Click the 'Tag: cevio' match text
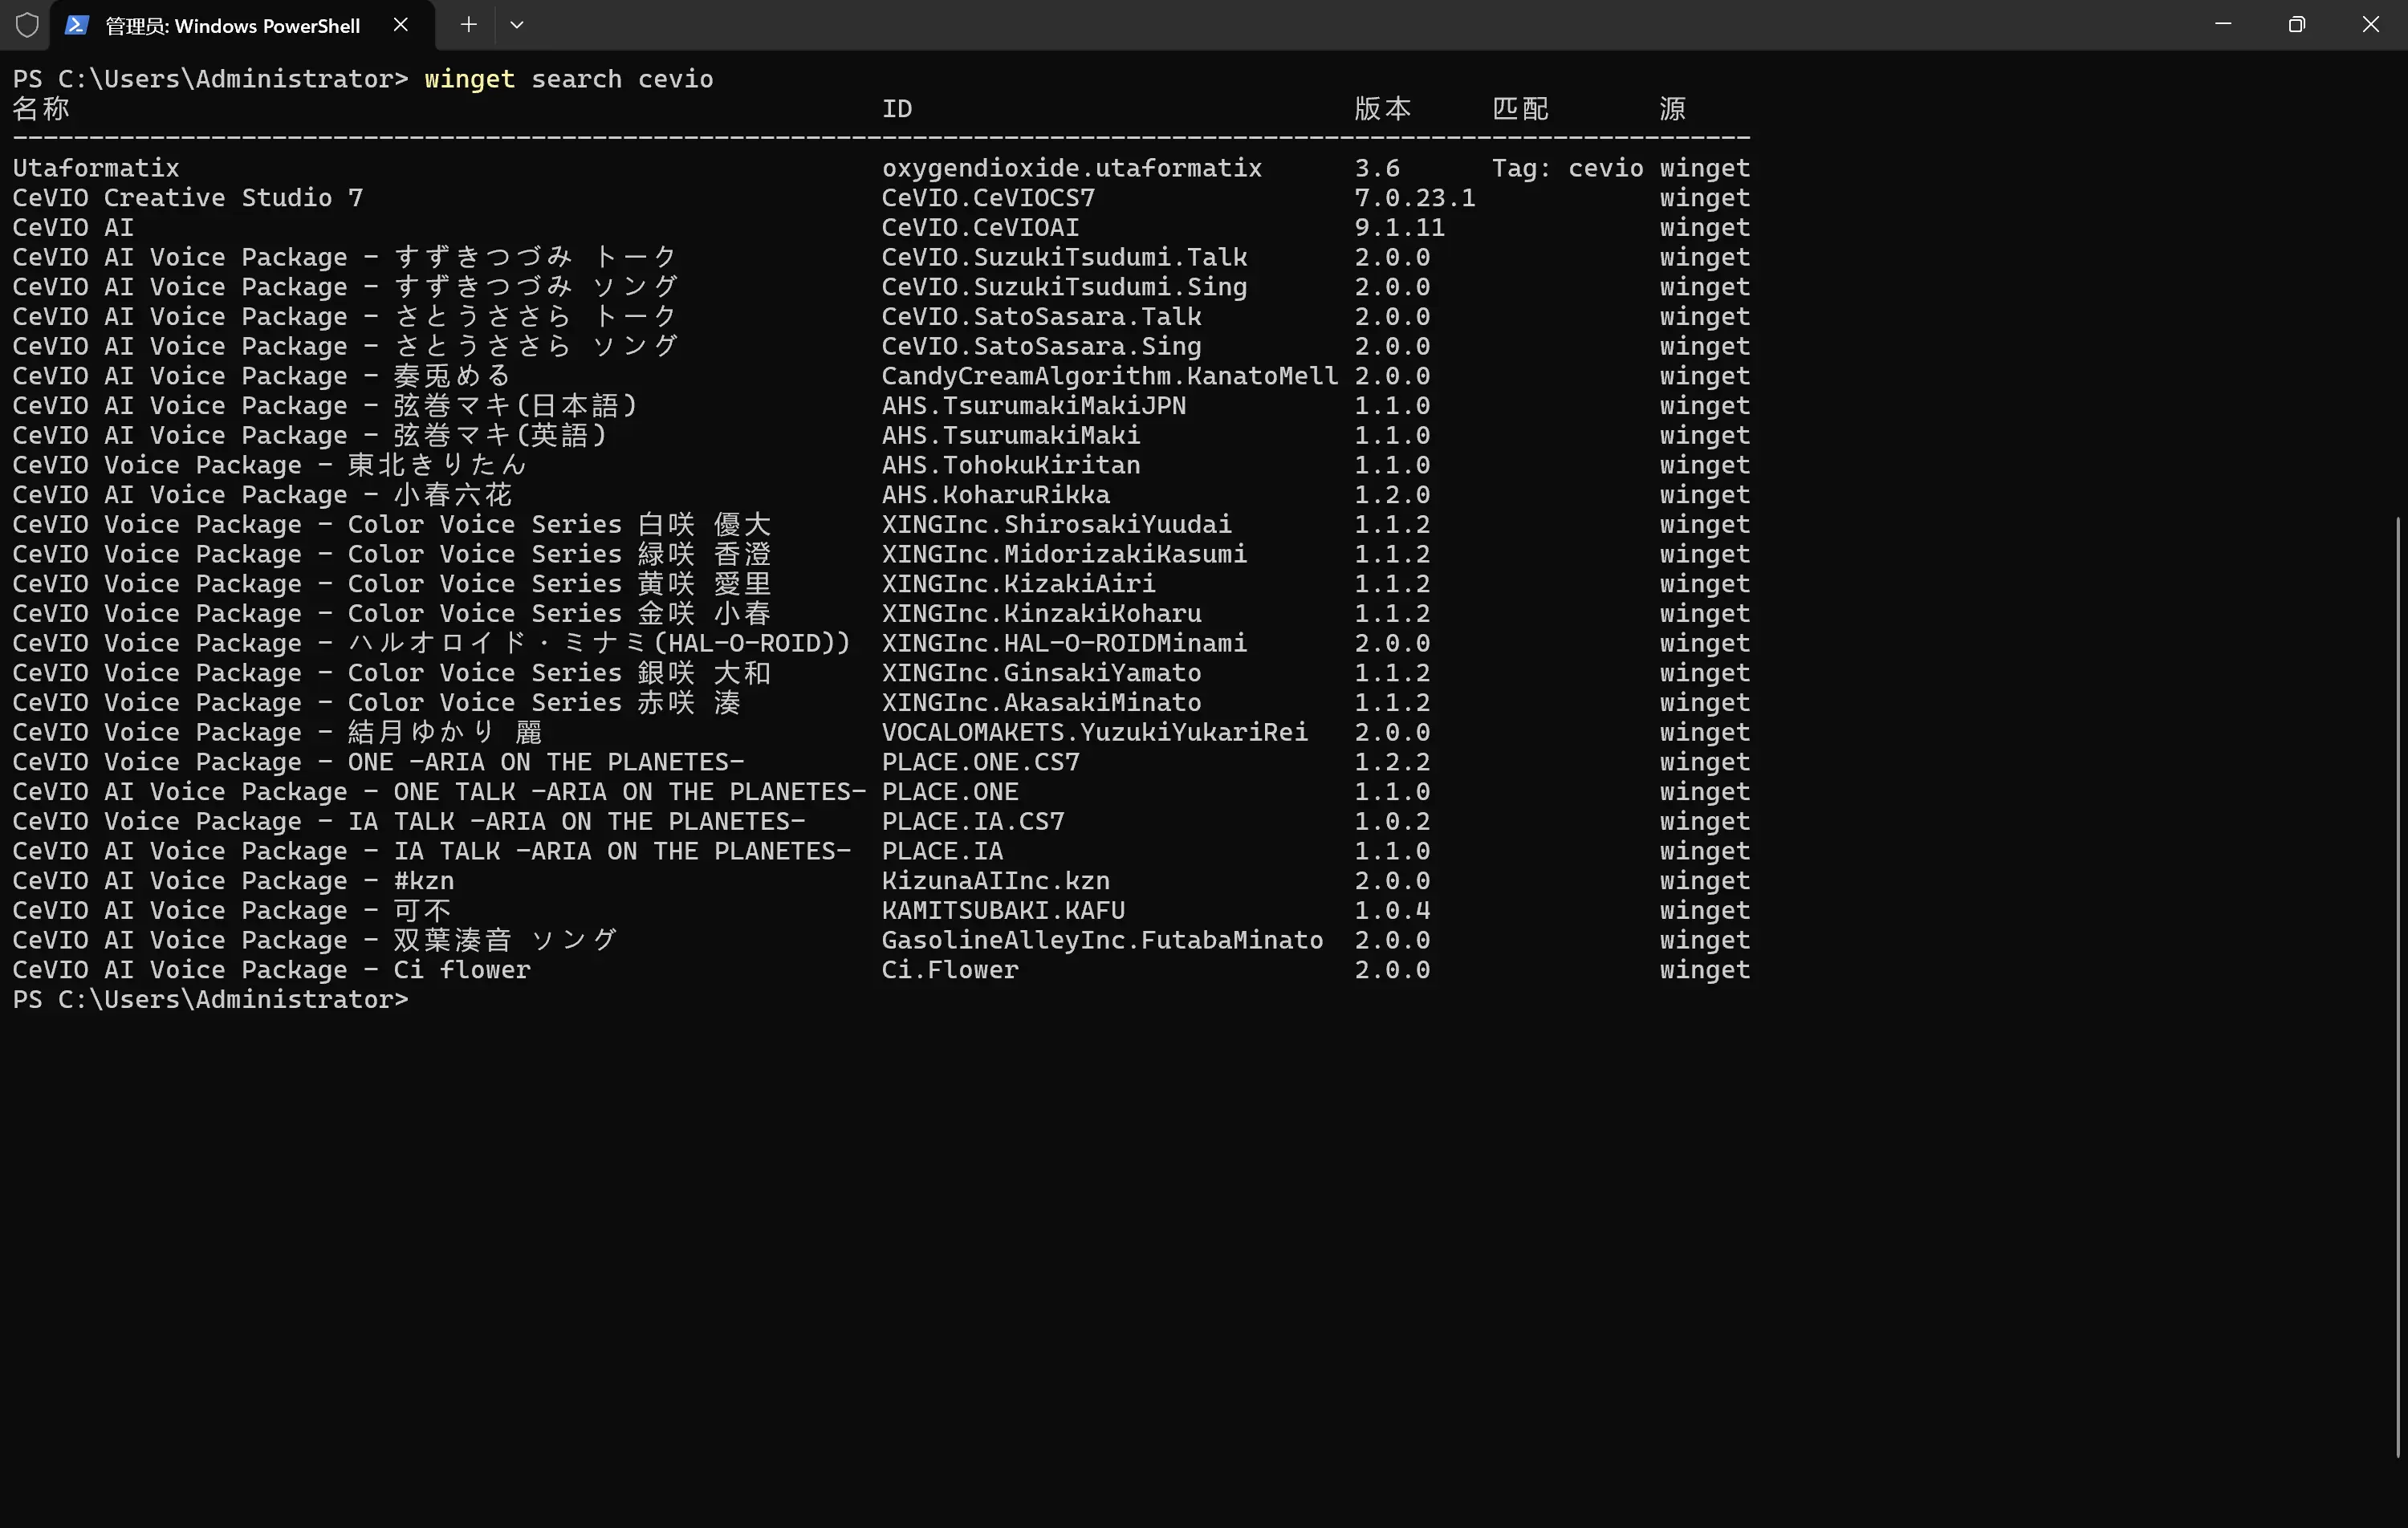 coord(1567,168)
